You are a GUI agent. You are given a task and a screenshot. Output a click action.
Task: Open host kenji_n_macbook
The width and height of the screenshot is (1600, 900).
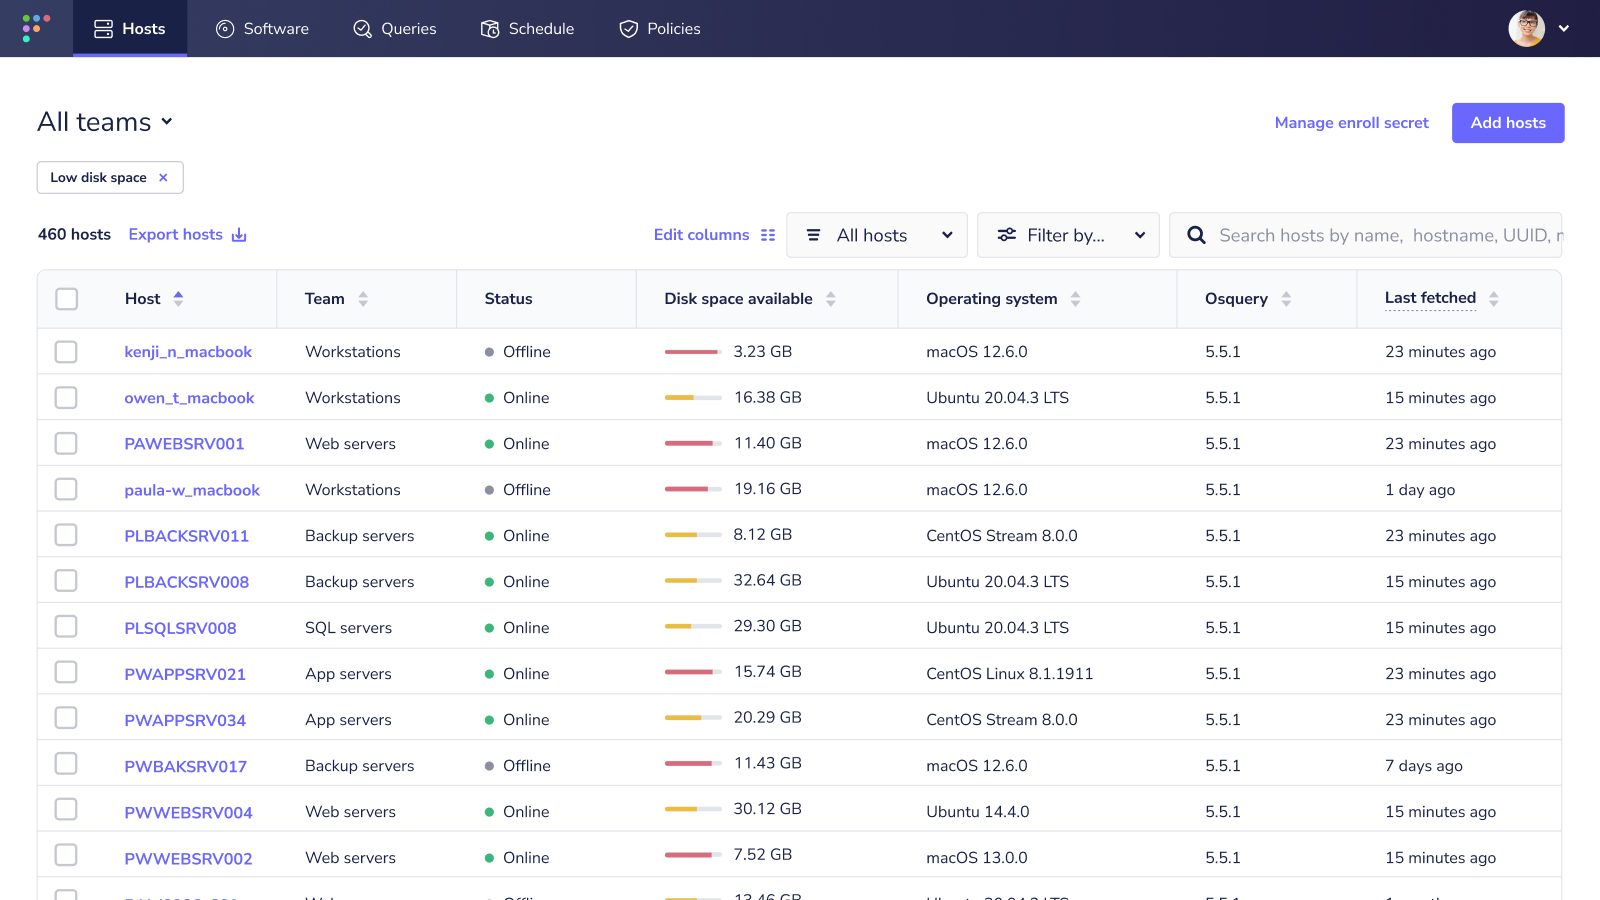click(188, 352)
